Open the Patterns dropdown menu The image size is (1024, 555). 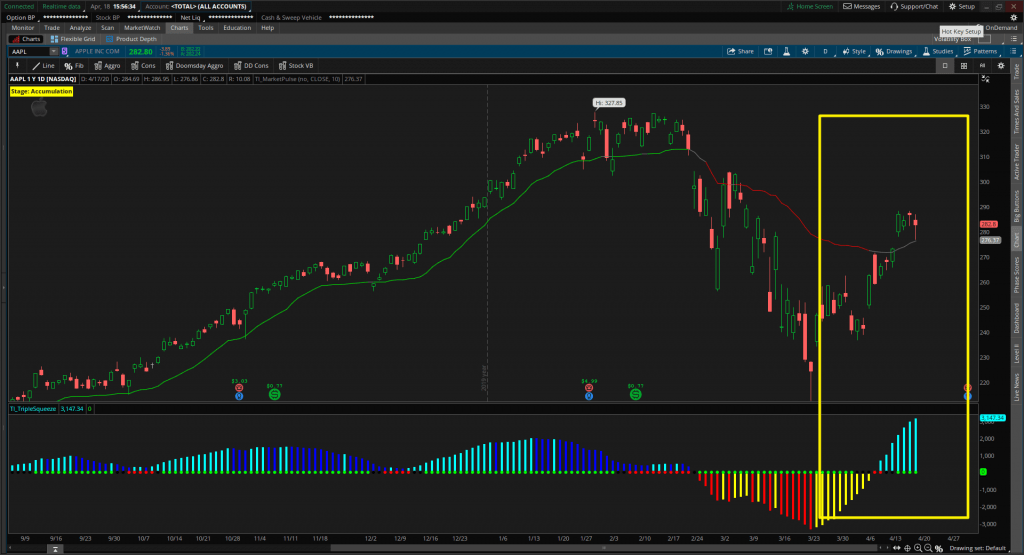(x=980, y=51)
